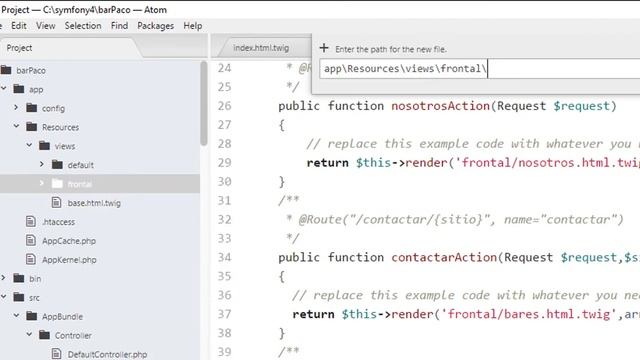Click the Controller folder icon
Image resolution: width=640 pixels, height=360 pixels.
click(x=44, y=335)
